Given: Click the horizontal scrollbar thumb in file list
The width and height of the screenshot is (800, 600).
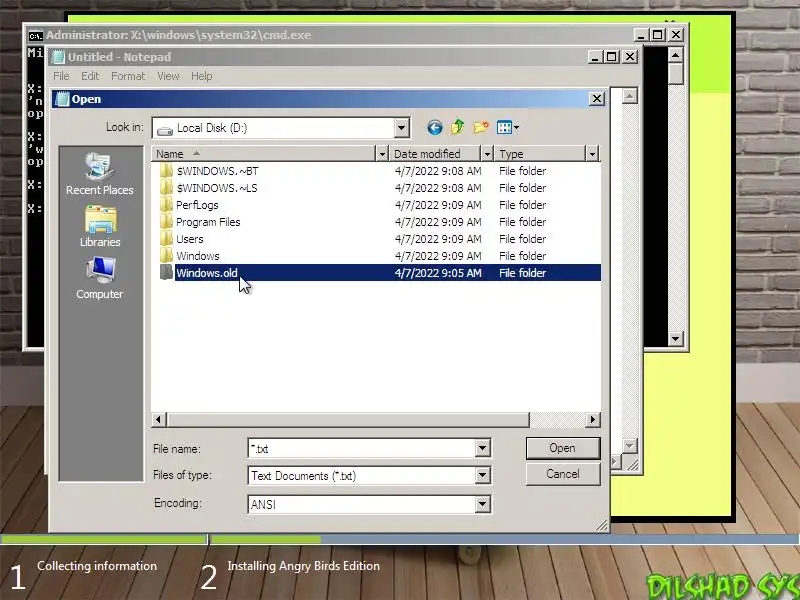Looking at the screenshot, I should [347, 419].
